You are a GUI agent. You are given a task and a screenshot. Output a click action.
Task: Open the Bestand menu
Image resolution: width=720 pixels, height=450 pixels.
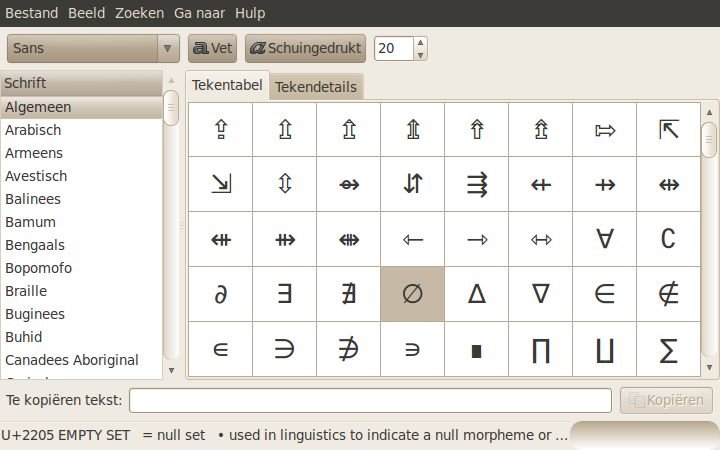pos(32,13)
